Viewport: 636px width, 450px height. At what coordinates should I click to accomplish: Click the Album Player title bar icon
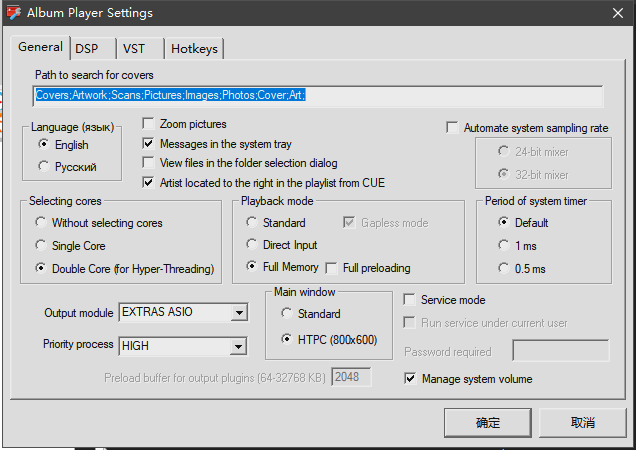(x=14, y=13)
